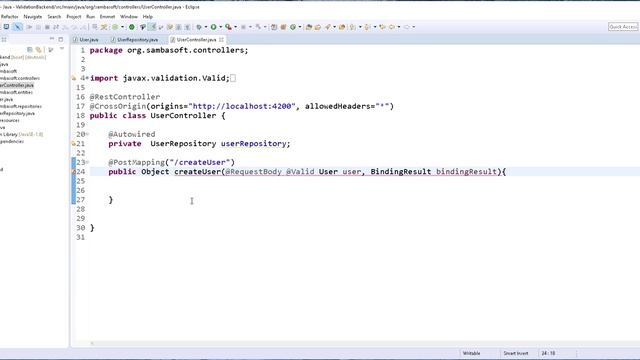Click the Open Type icon in toolbar
Image resolution: width=640 pixels, height=360 pixels.
[x=309, y=27]
